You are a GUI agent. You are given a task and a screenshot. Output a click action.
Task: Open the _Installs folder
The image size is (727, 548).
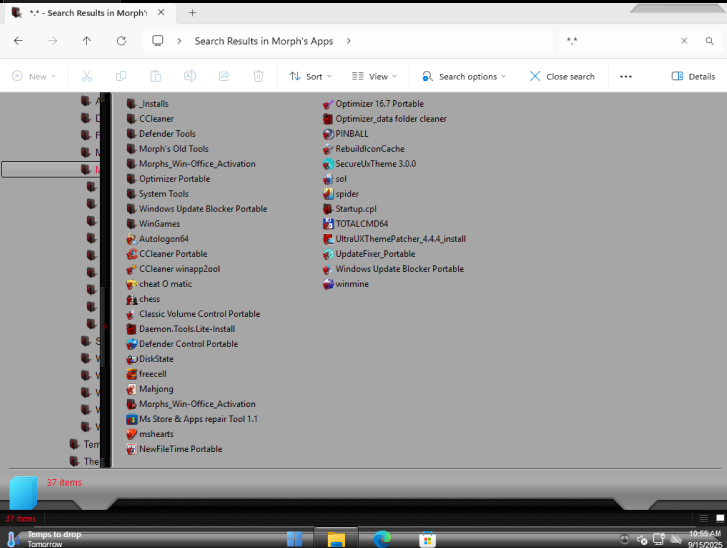[148, 104]
